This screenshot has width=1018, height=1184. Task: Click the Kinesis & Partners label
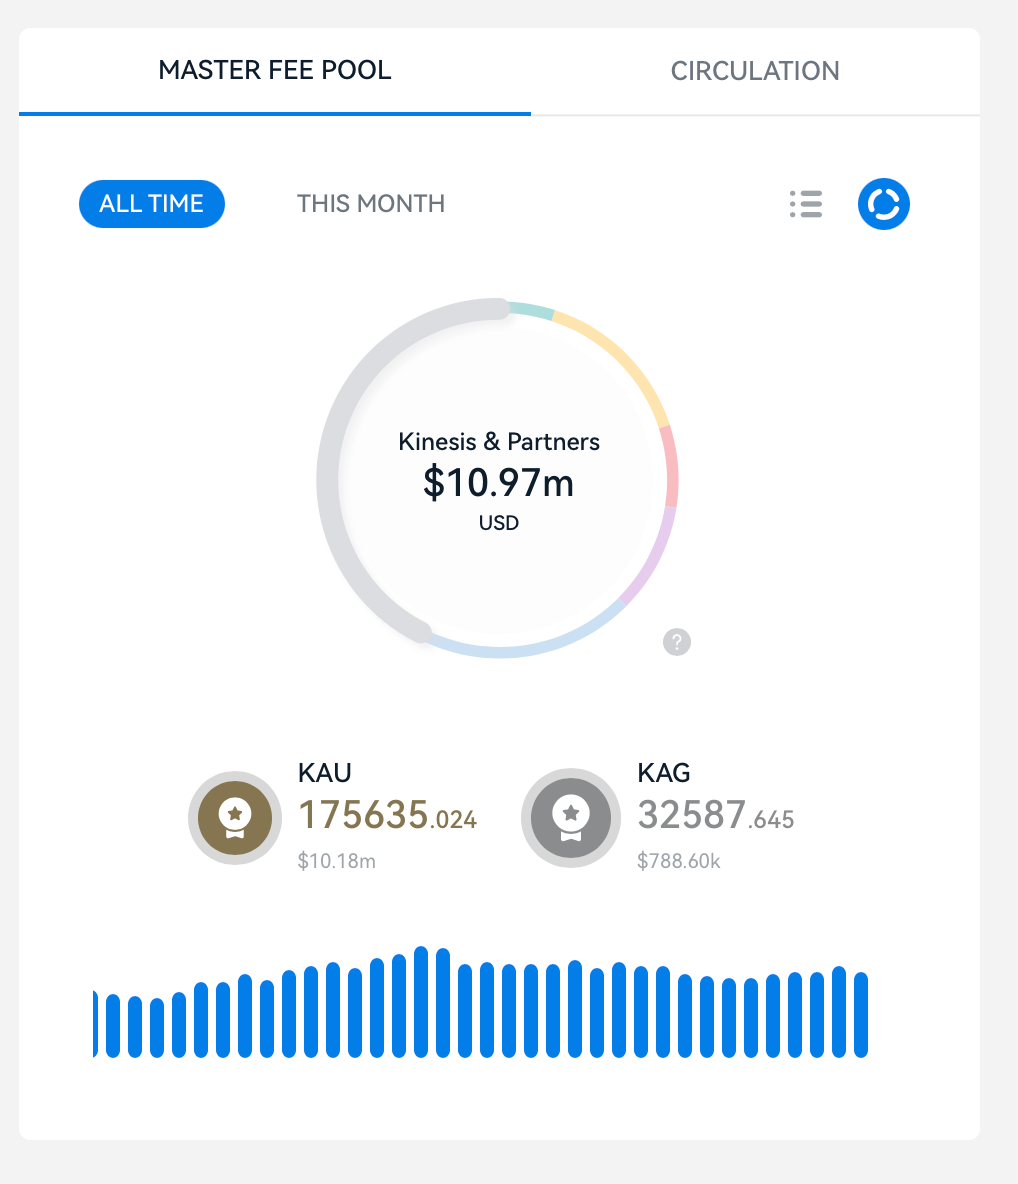click(498, 442)
